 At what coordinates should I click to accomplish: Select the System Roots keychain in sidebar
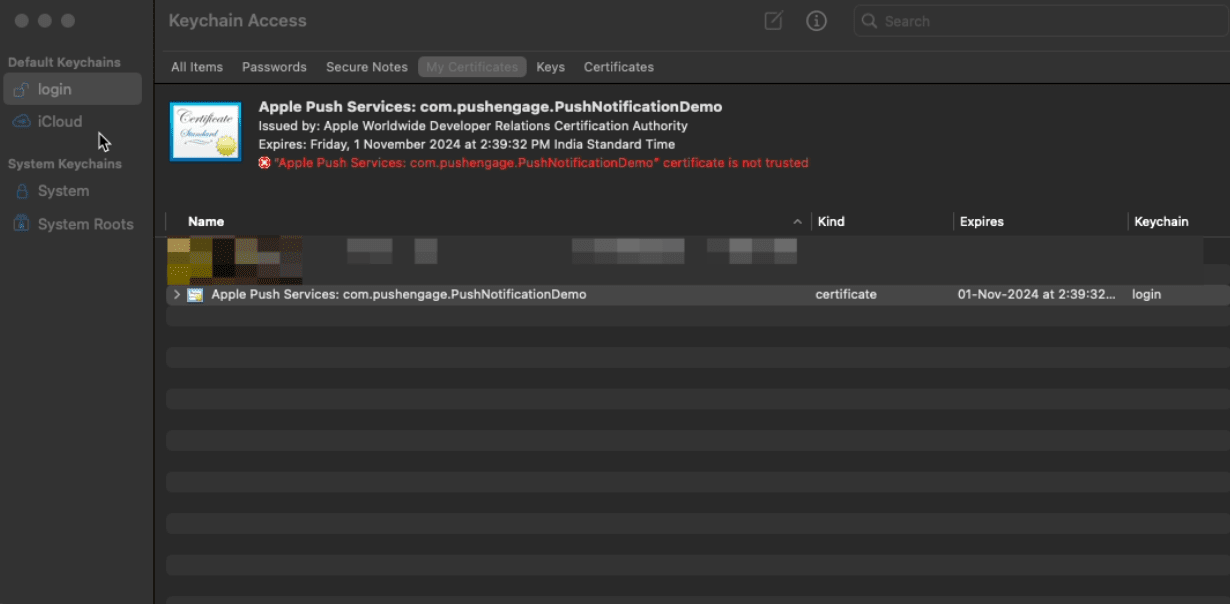click(85, 224)
